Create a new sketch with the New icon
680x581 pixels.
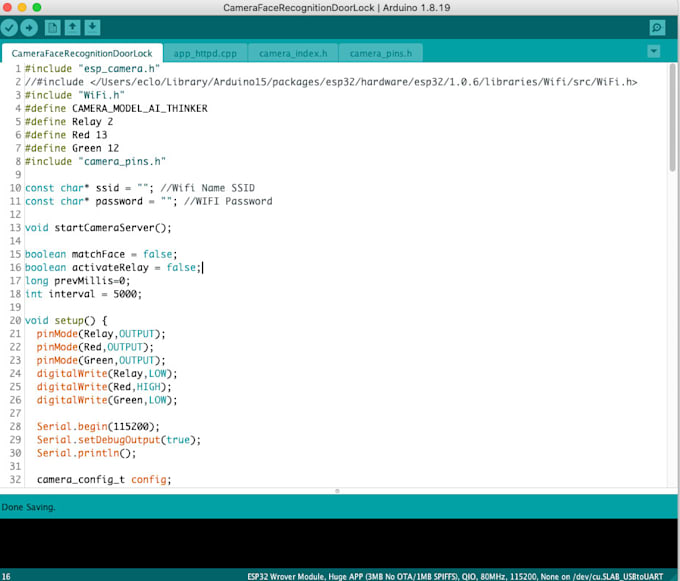coord(52,28)
